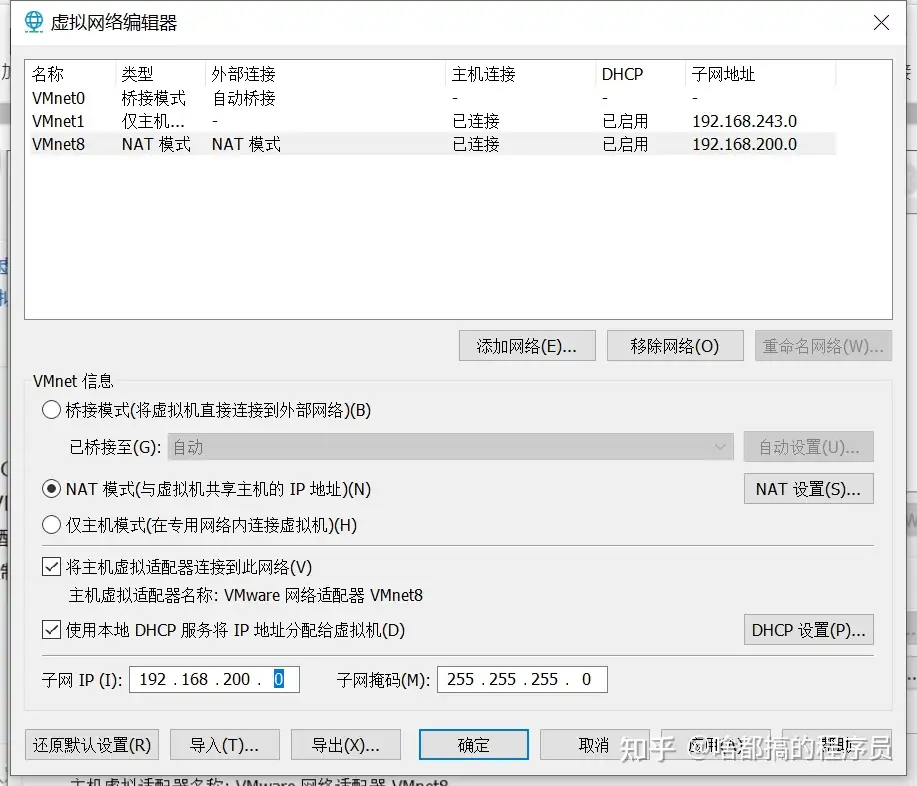This screenshot has height=786, width=917.
Task: Click the 子网地址 column header
Action: click(x=760, y=74)
